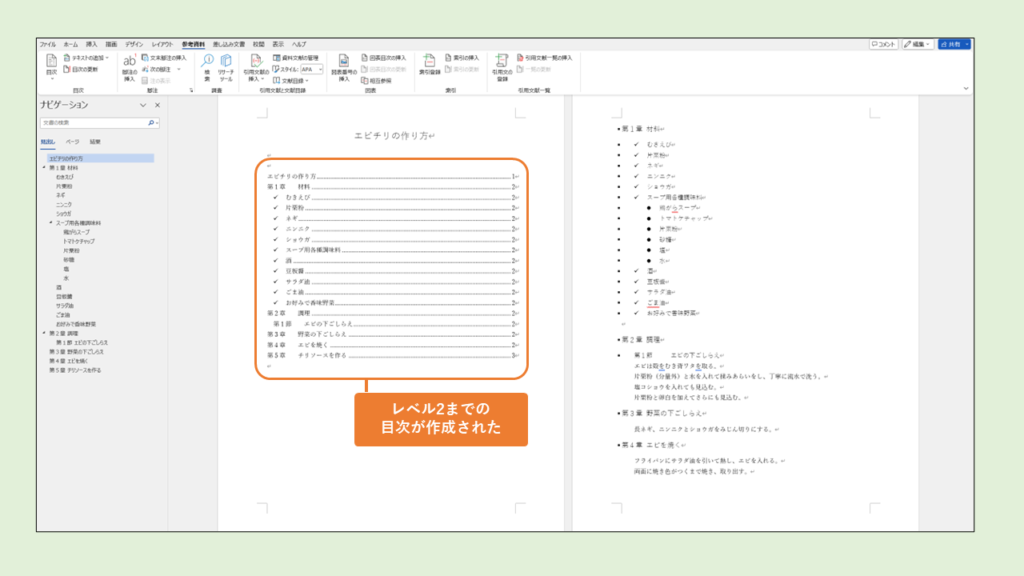Switch to the 校閲 ribbon tab
Viewport: 1024px width, 576px height.
(x=259, y=44)
